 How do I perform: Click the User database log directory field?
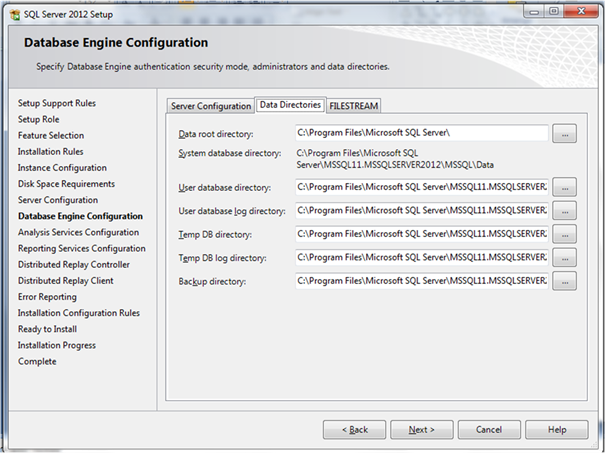(422, 211)
